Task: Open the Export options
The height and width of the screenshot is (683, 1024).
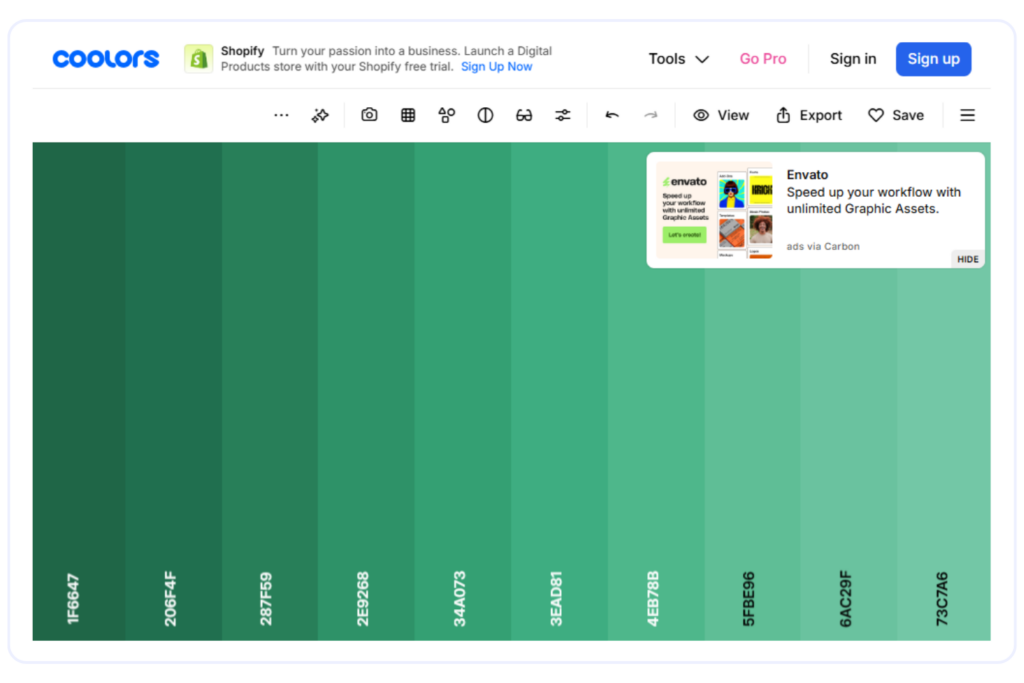Action: click(x=808, y=115)
